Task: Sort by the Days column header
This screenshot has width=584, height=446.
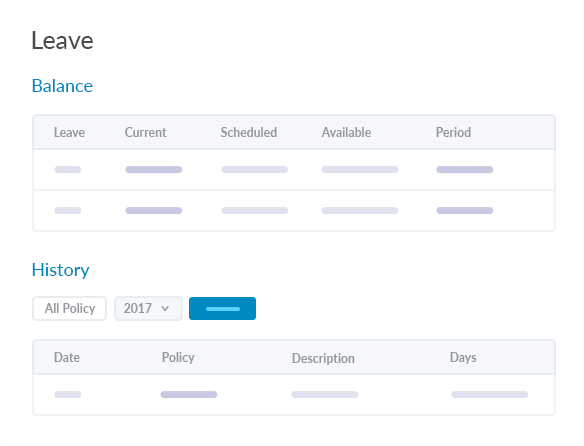Action: (463, 357)
